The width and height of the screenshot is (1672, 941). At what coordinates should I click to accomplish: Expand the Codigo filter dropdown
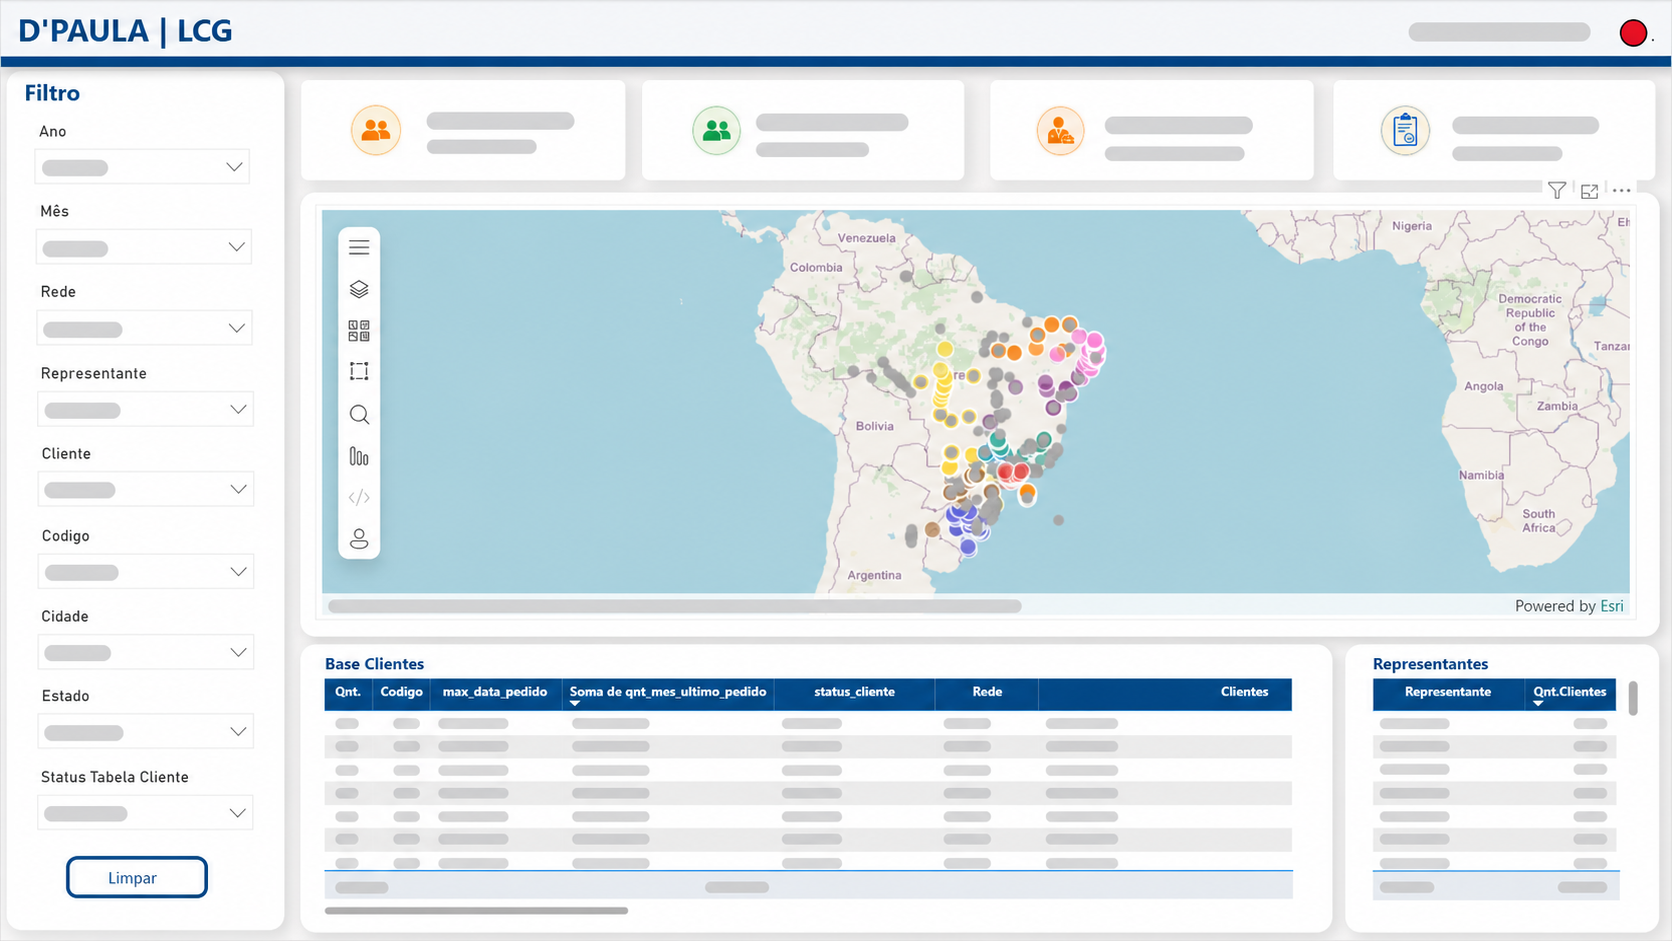point(146,572)
